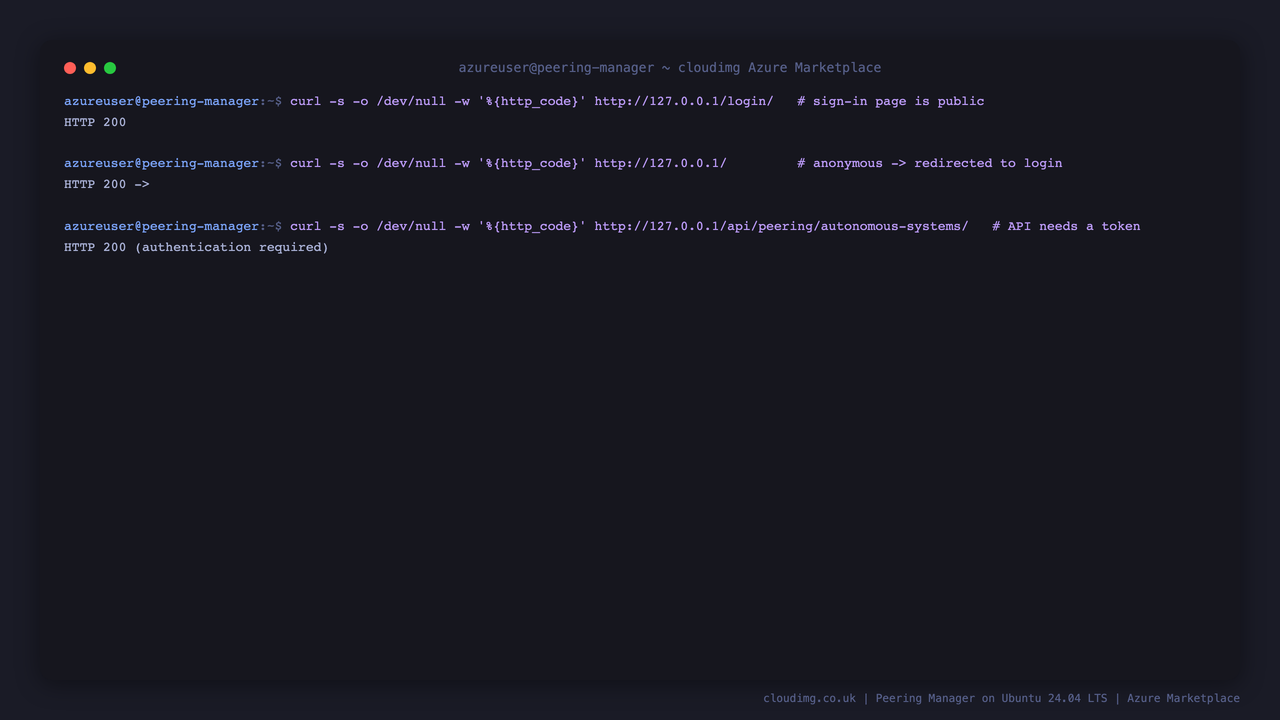Click the prompt 'azureuser@peering-manager' on the first command line
Screen dimensions: 1280x720
pyautogui.click(x=162, y=101)
